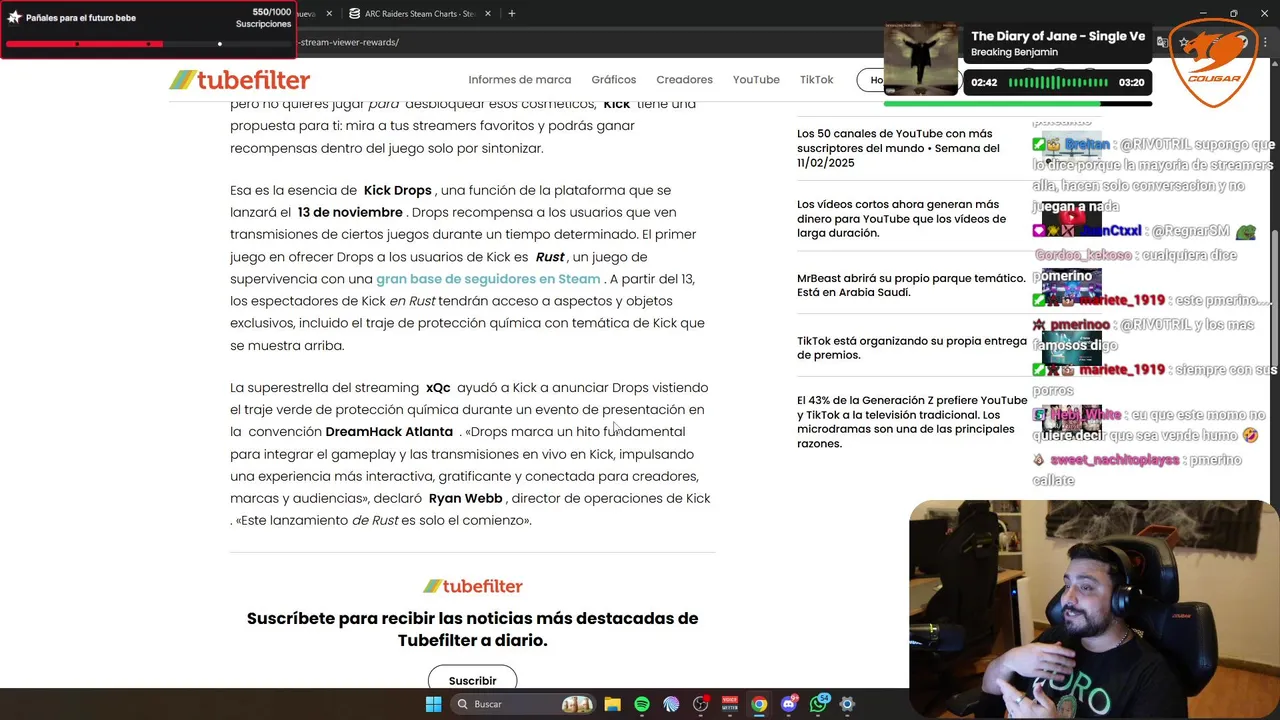Click the browser address bar URL
Screen dimensions: 1280x720
(350, 42)
